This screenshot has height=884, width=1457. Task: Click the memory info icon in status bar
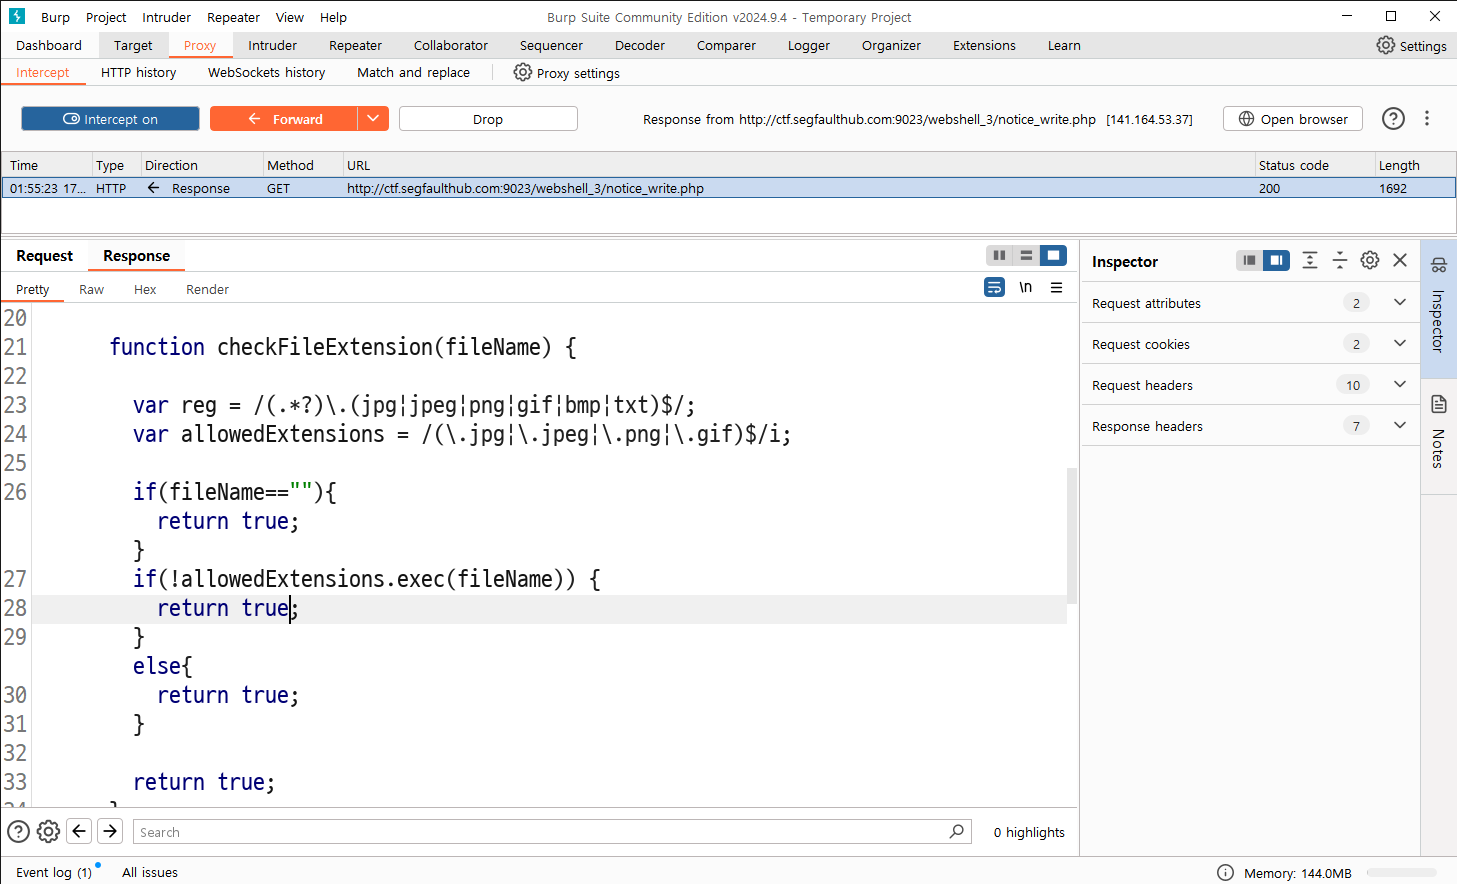click(x=1225, y=873)
